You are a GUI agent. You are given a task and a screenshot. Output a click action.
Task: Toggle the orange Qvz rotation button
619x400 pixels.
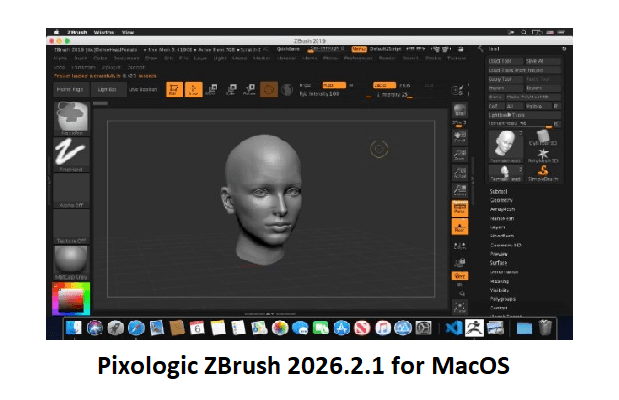pyautogui.click(x=460, y=276)
